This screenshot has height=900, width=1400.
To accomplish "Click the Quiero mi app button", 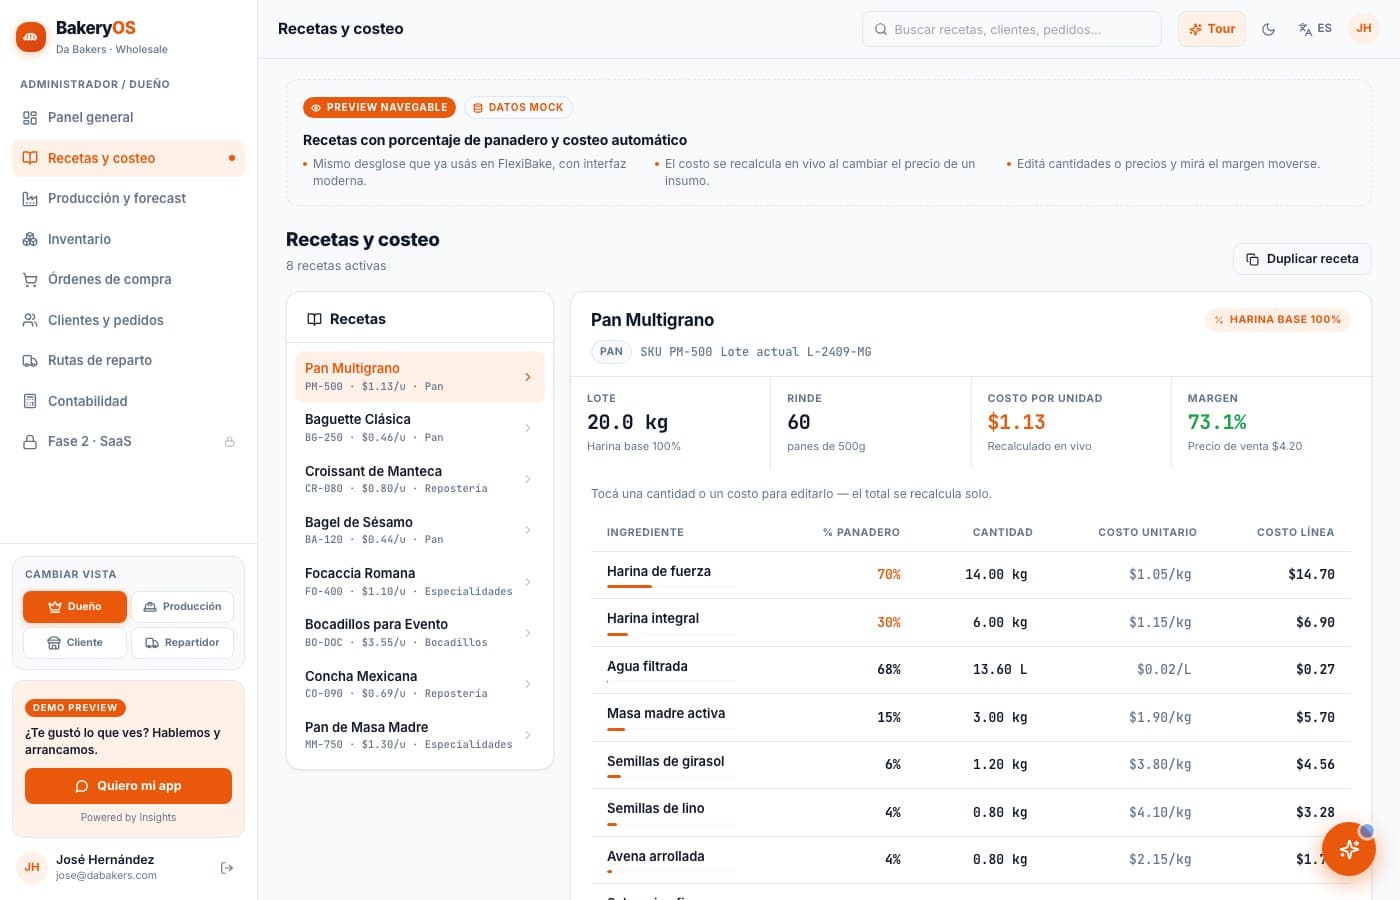I will 128,786.
